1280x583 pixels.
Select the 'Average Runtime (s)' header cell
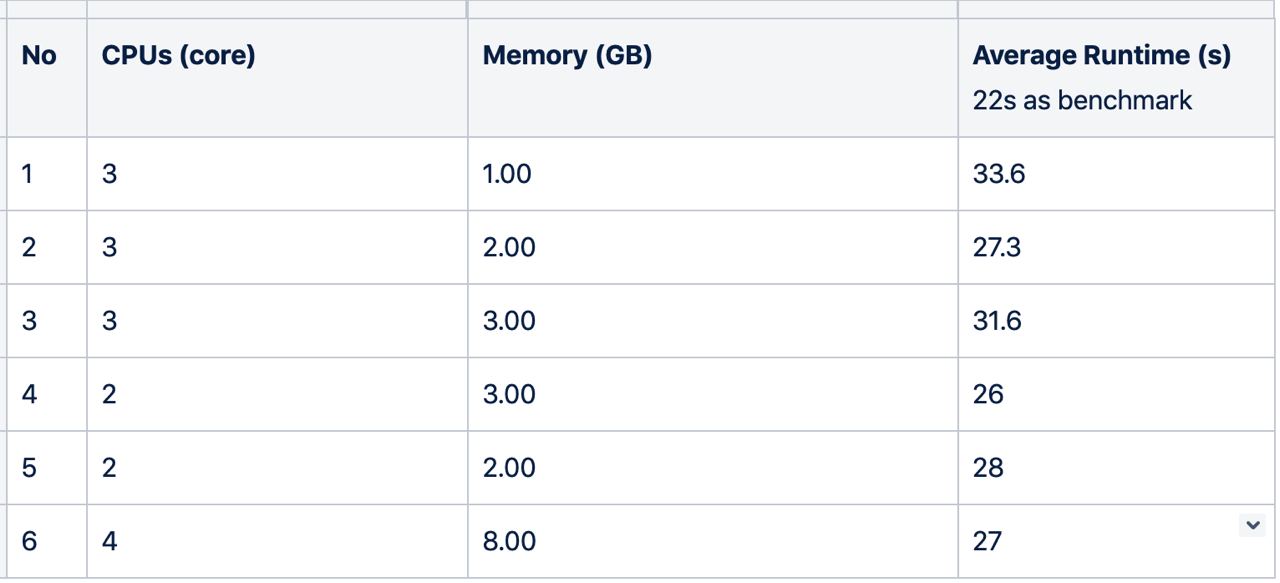[1116, 78]
